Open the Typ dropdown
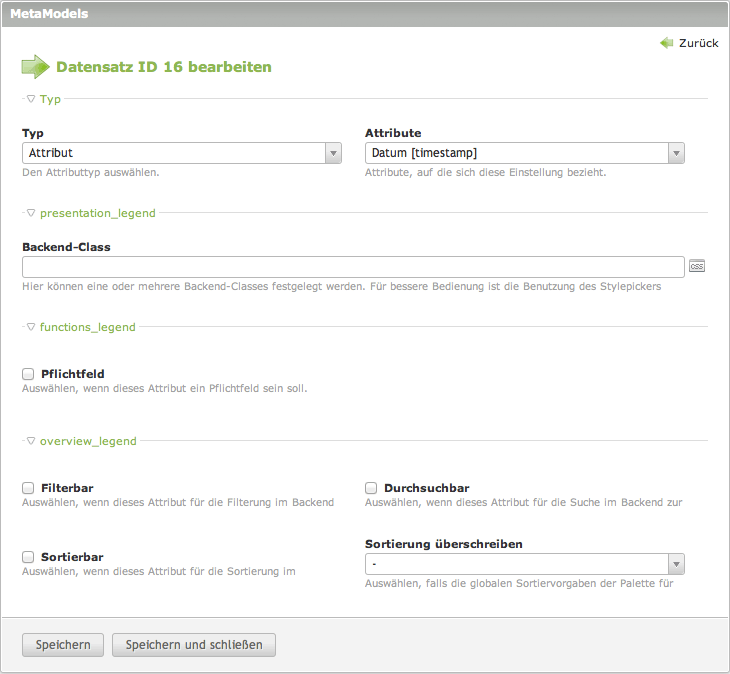Image resolution: width=730 pixels, height=674 pixels. 182,153
